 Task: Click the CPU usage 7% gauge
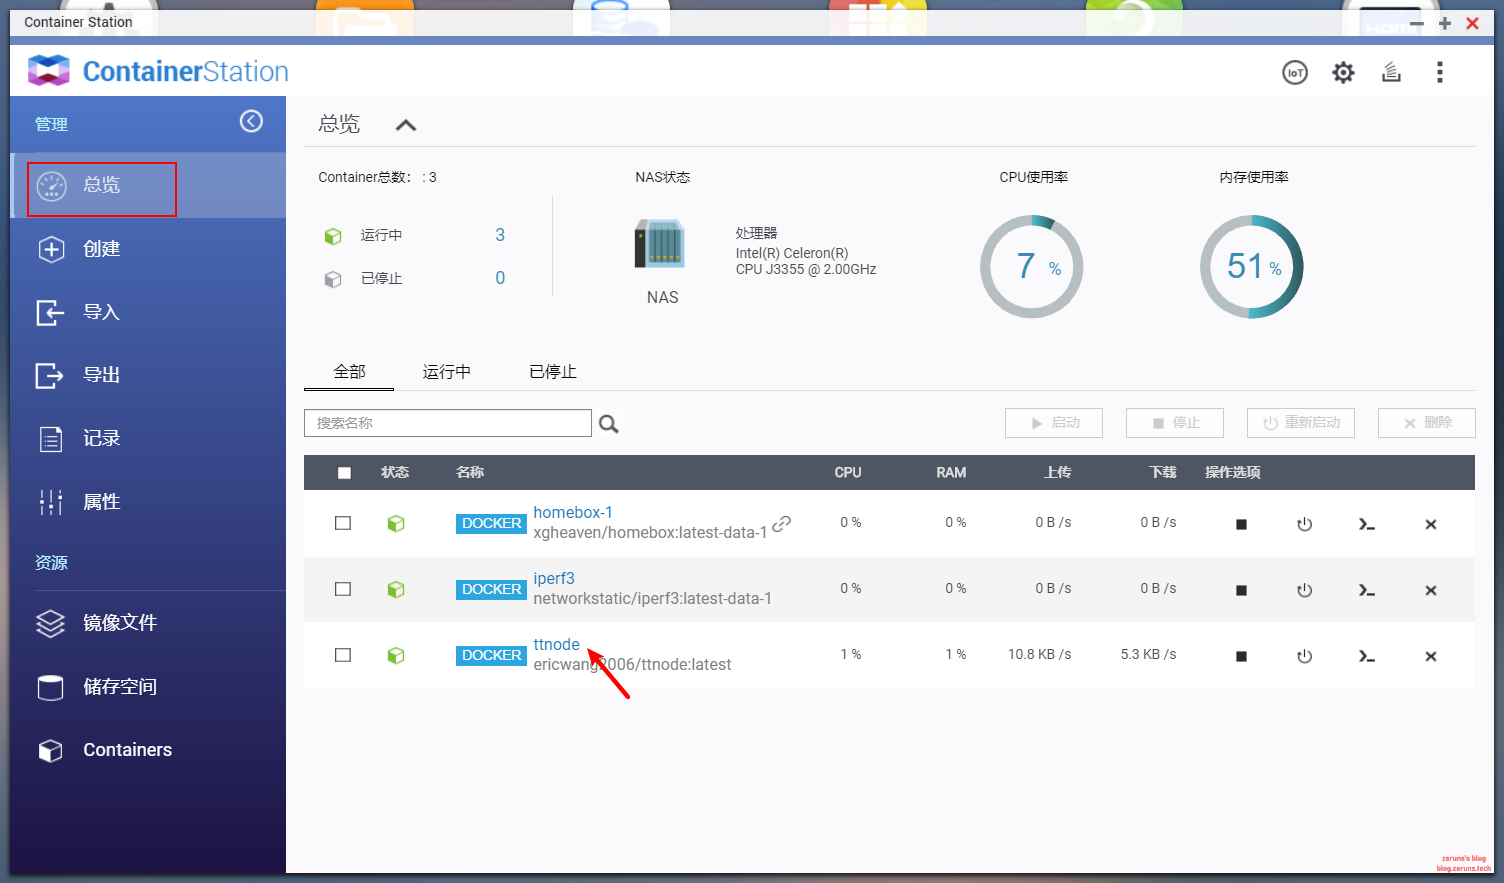[x=1031, y=267]
